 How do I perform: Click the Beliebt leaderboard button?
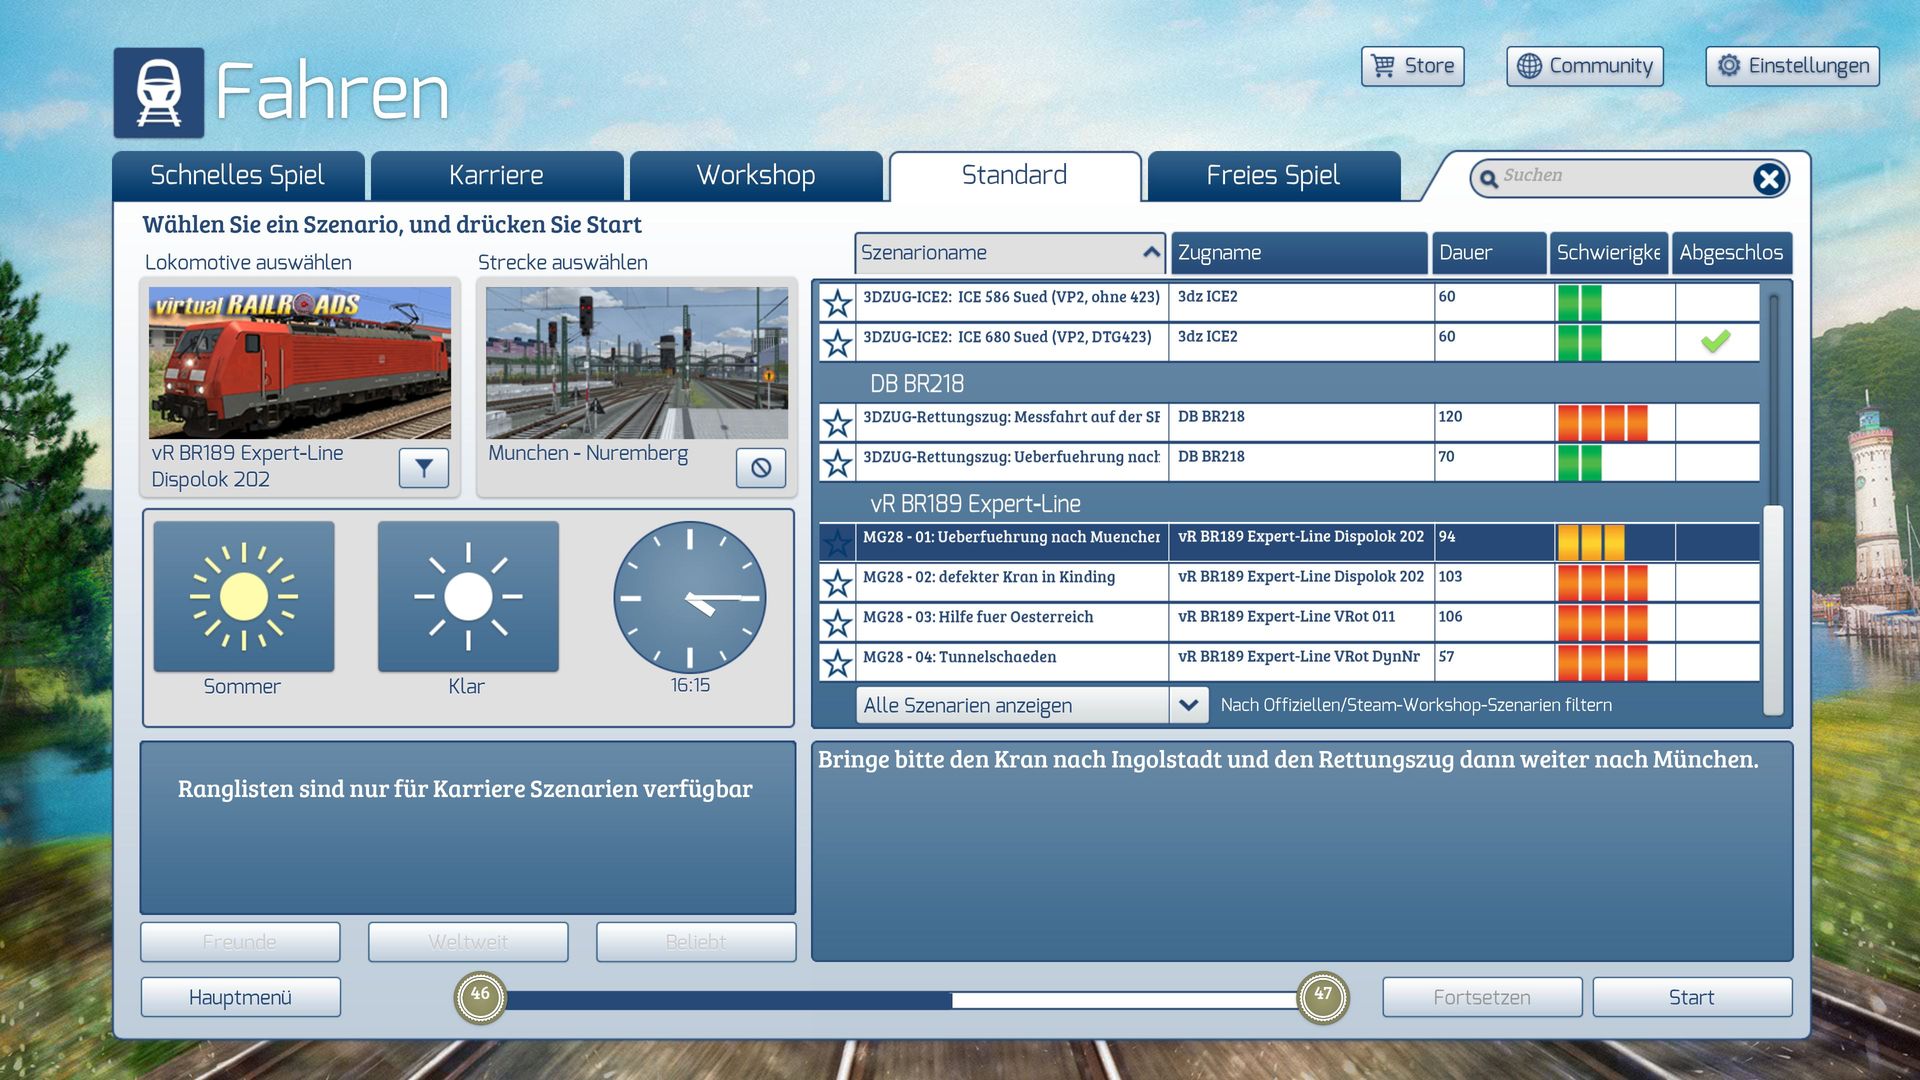click(x=696, y=942)
